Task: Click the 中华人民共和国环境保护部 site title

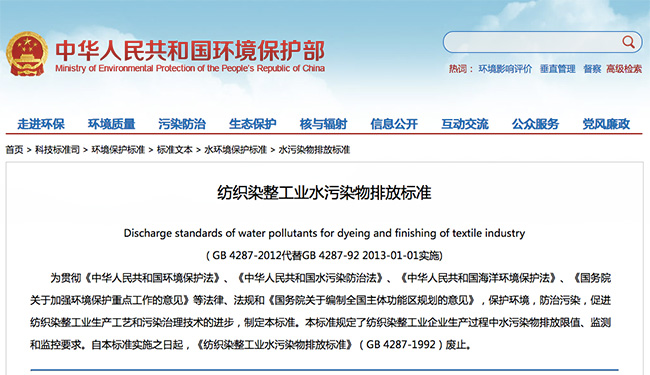Action: pos(190,50)
